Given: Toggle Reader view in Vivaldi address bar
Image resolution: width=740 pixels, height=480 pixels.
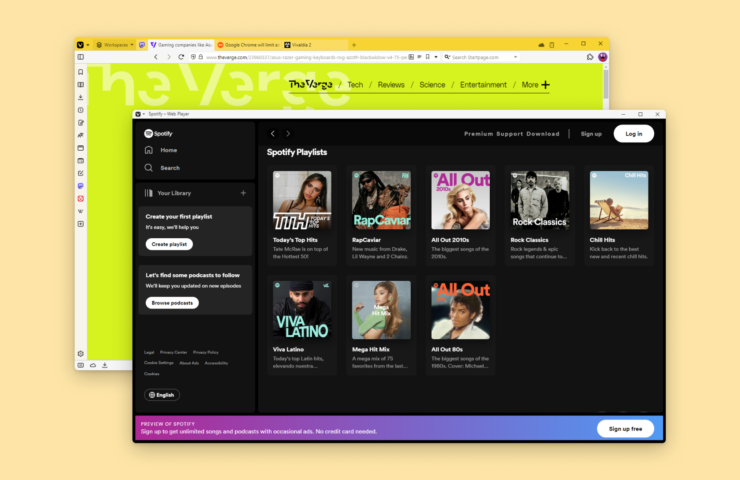Looking at the screenshot, I should click(419, 57).
